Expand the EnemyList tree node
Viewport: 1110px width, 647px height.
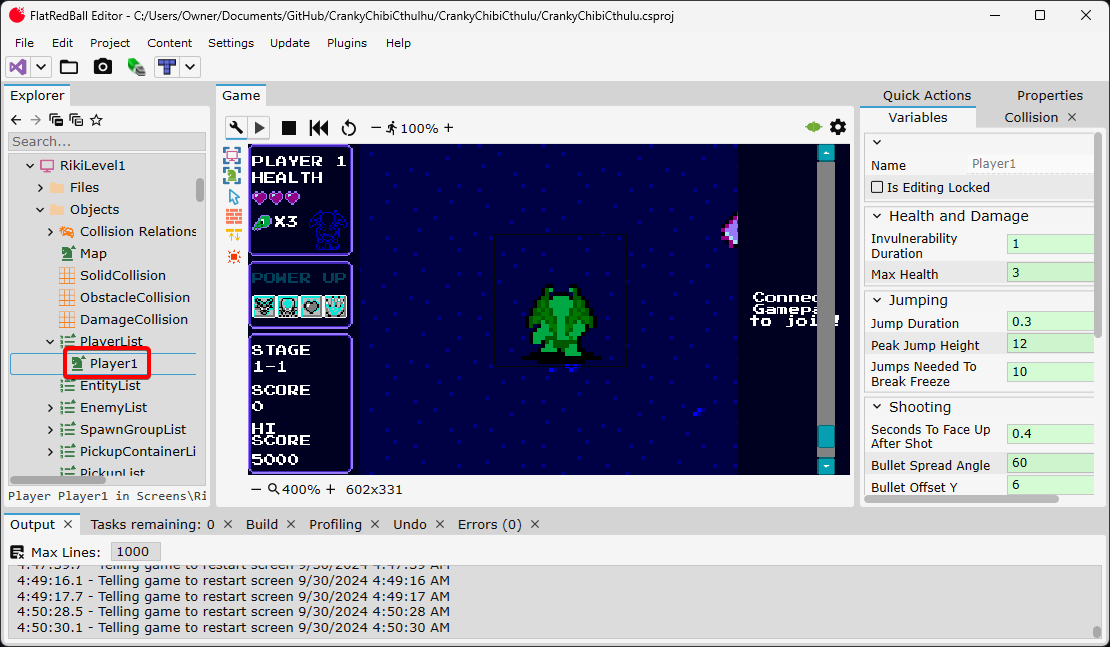coord(51,408)
